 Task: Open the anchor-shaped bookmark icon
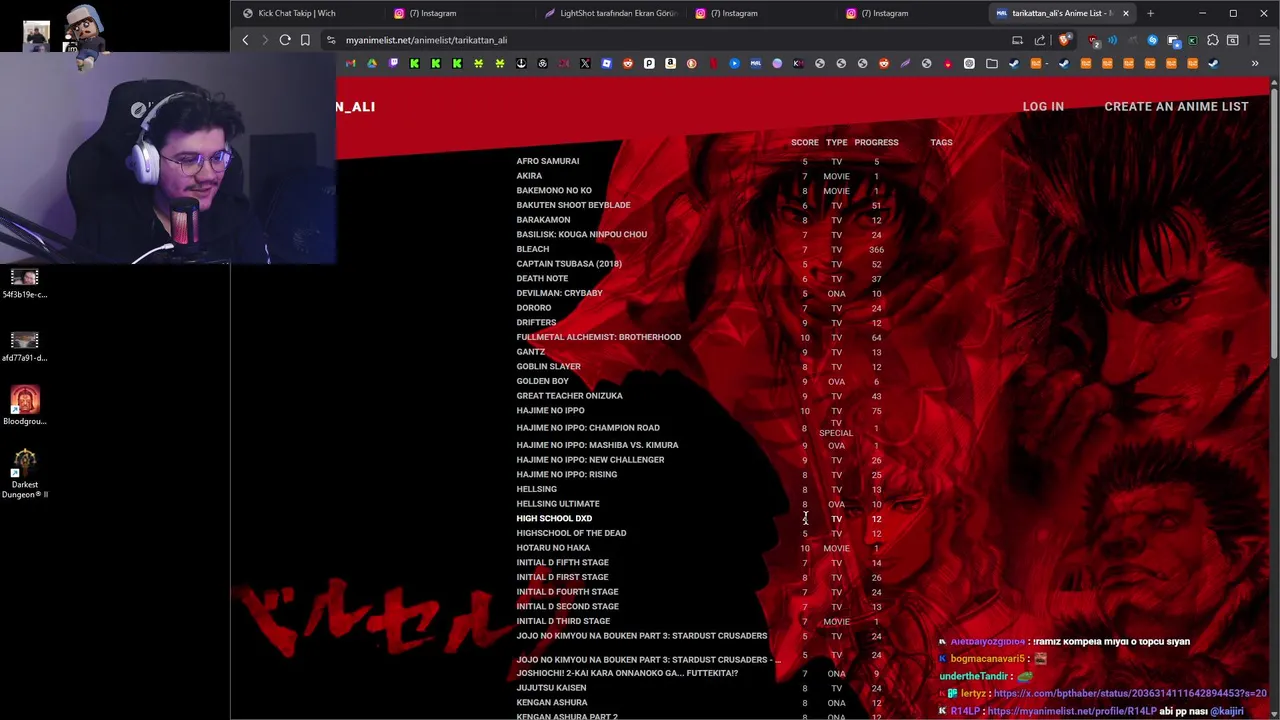click(x=521, y=63)
